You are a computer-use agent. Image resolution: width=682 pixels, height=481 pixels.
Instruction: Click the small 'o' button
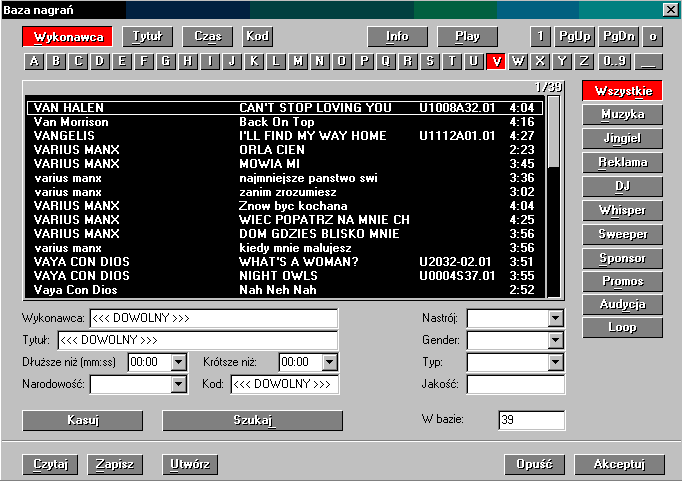(653, 37)
